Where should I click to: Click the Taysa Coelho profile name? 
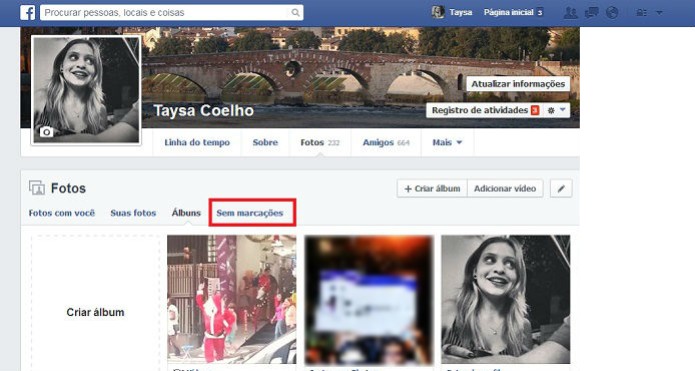click(x=203, y=110)
